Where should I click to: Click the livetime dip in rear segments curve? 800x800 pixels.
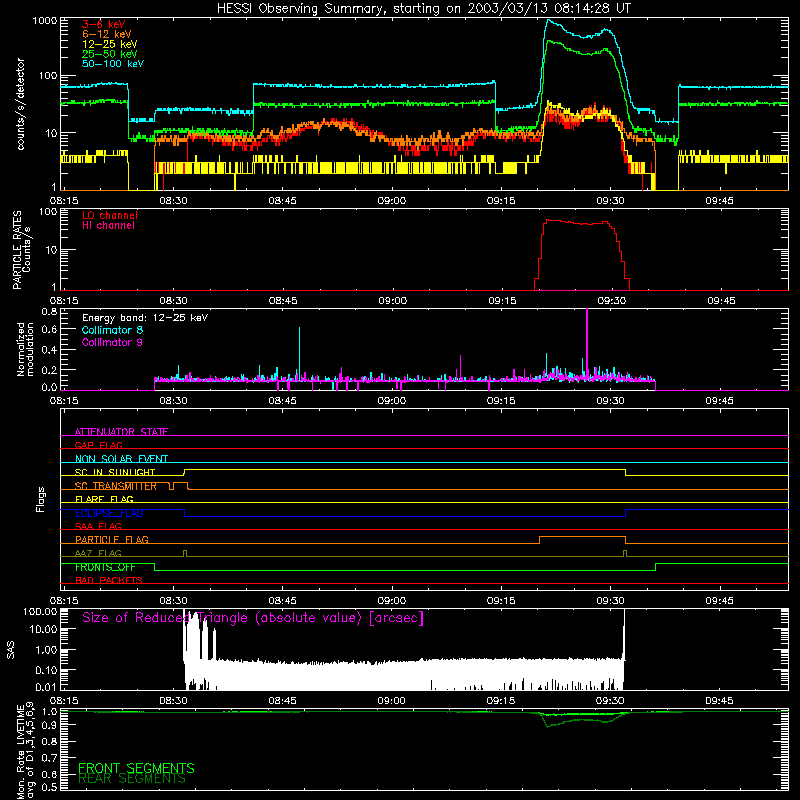tap(549, 726)
